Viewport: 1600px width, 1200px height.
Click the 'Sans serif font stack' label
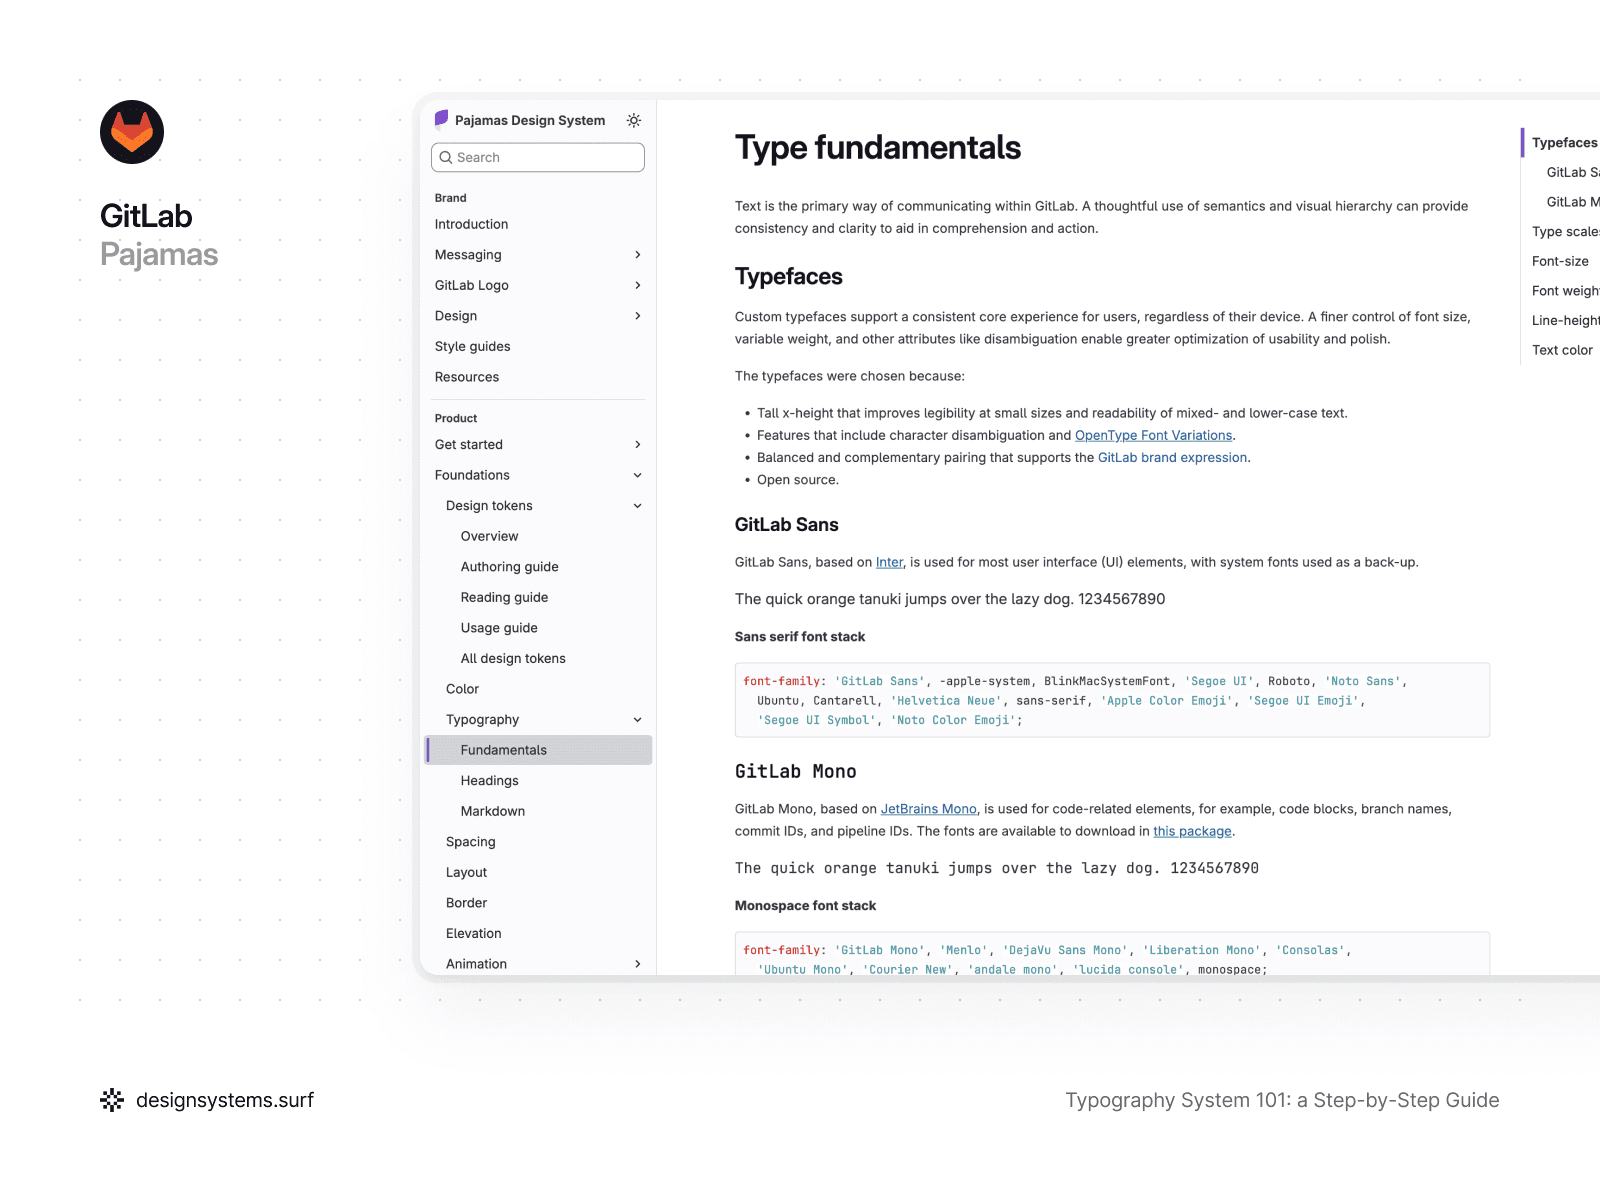(800, 637)
